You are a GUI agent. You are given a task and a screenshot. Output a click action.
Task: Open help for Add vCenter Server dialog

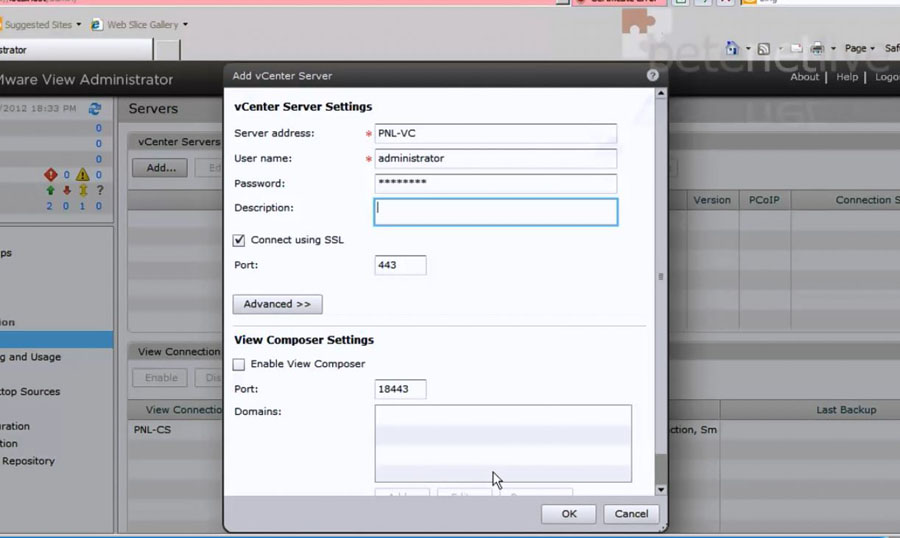pos(653,75)
